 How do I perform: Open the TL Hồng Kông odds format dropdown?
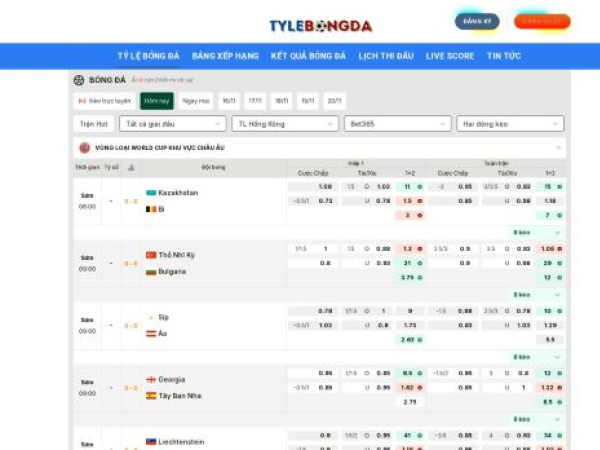tap(284, 124)
